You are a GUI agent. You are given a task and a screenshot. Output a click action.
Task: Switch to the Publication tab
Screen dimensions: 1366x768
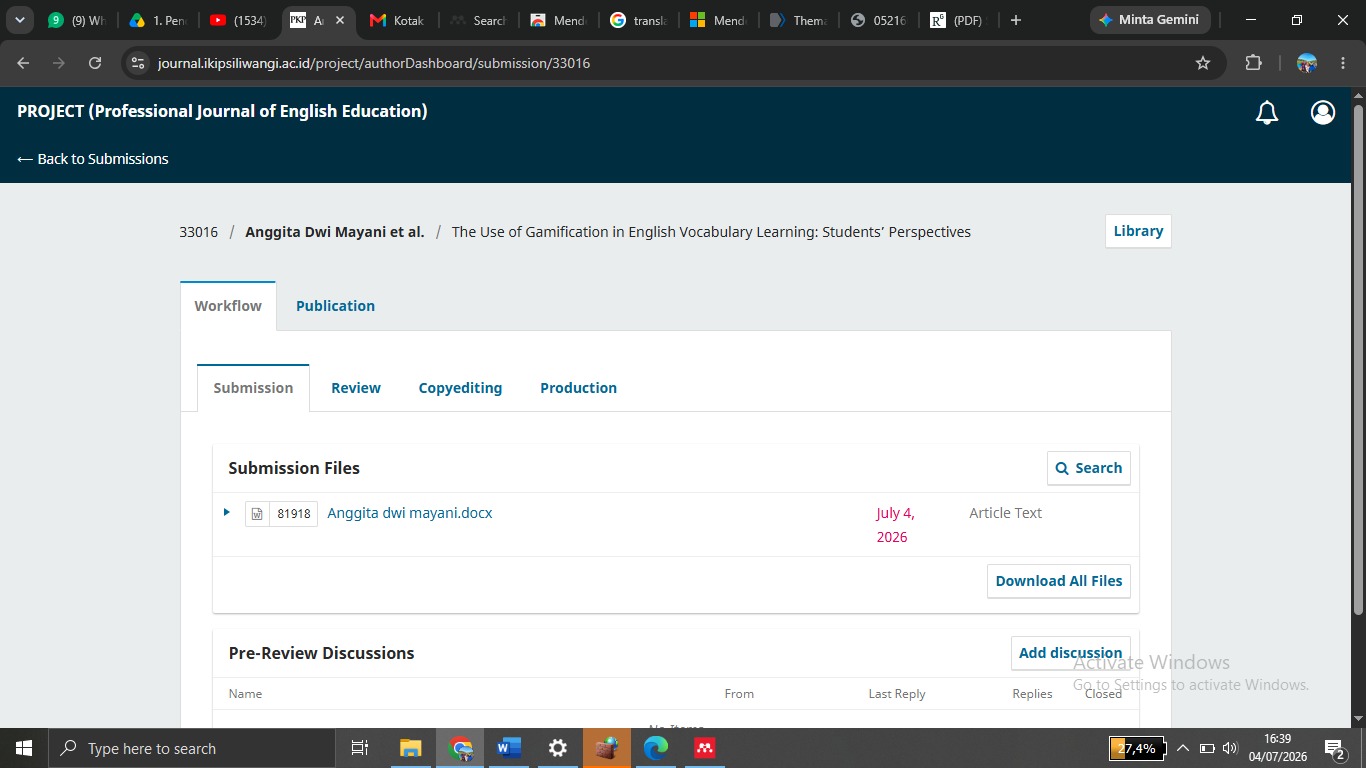point(335,306)
